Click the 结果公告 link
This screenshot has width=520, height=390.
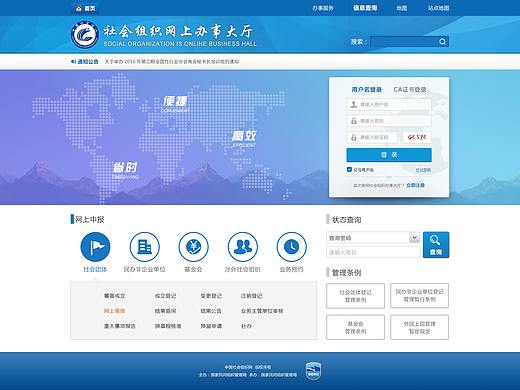pos(211,311)
